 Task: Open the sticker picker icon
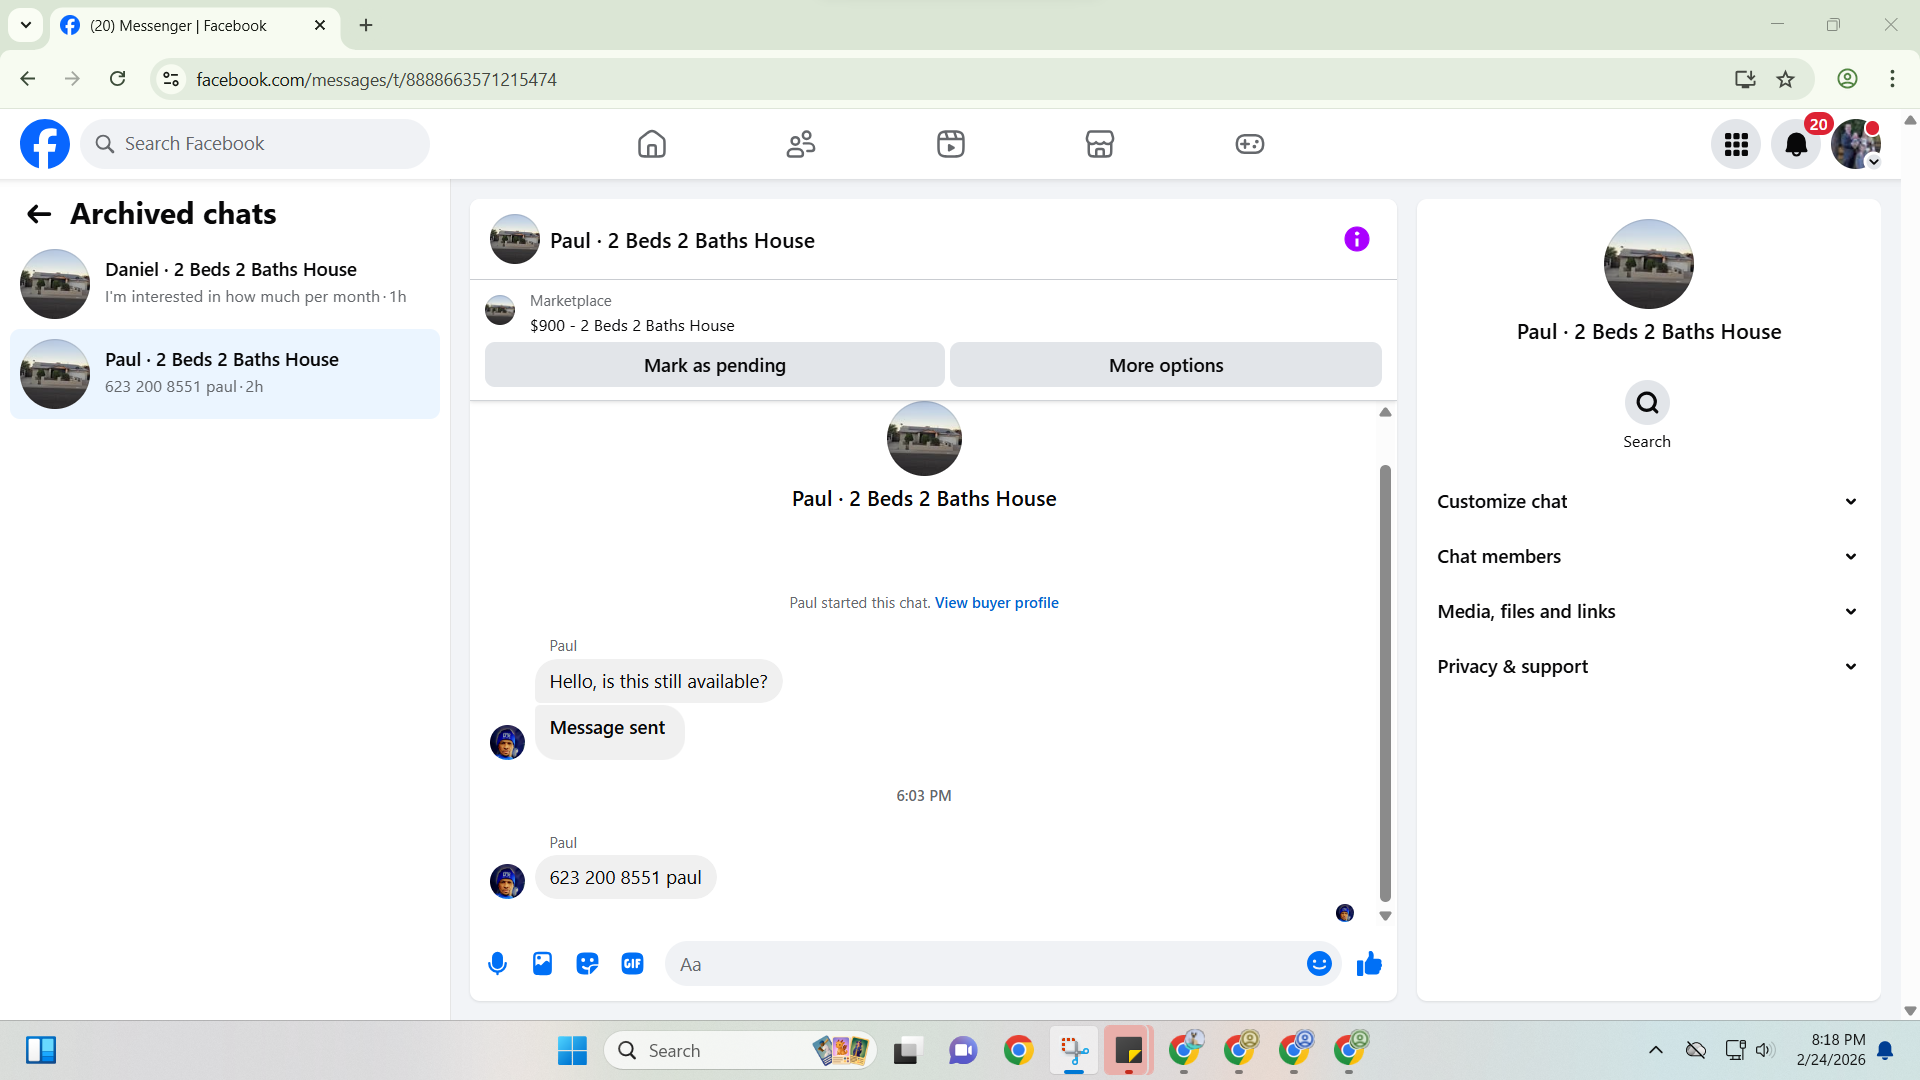(587, 964)
